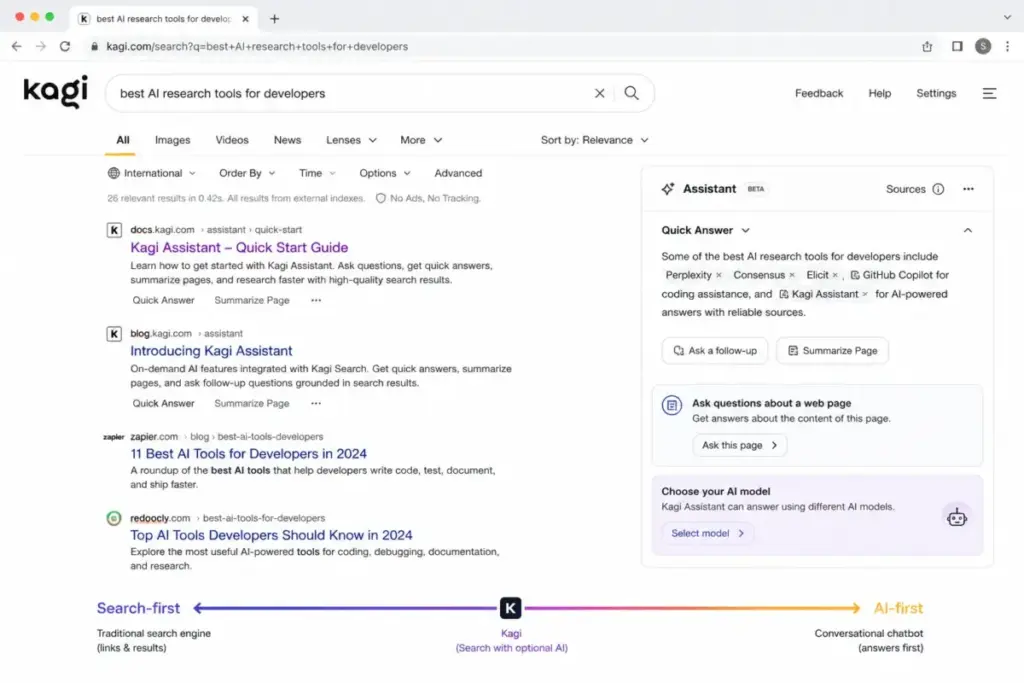The height and width of the screenshot is (683, 1024).
Task: Open Top AI Tools Developers Should Know
Action: click(271, 535)
